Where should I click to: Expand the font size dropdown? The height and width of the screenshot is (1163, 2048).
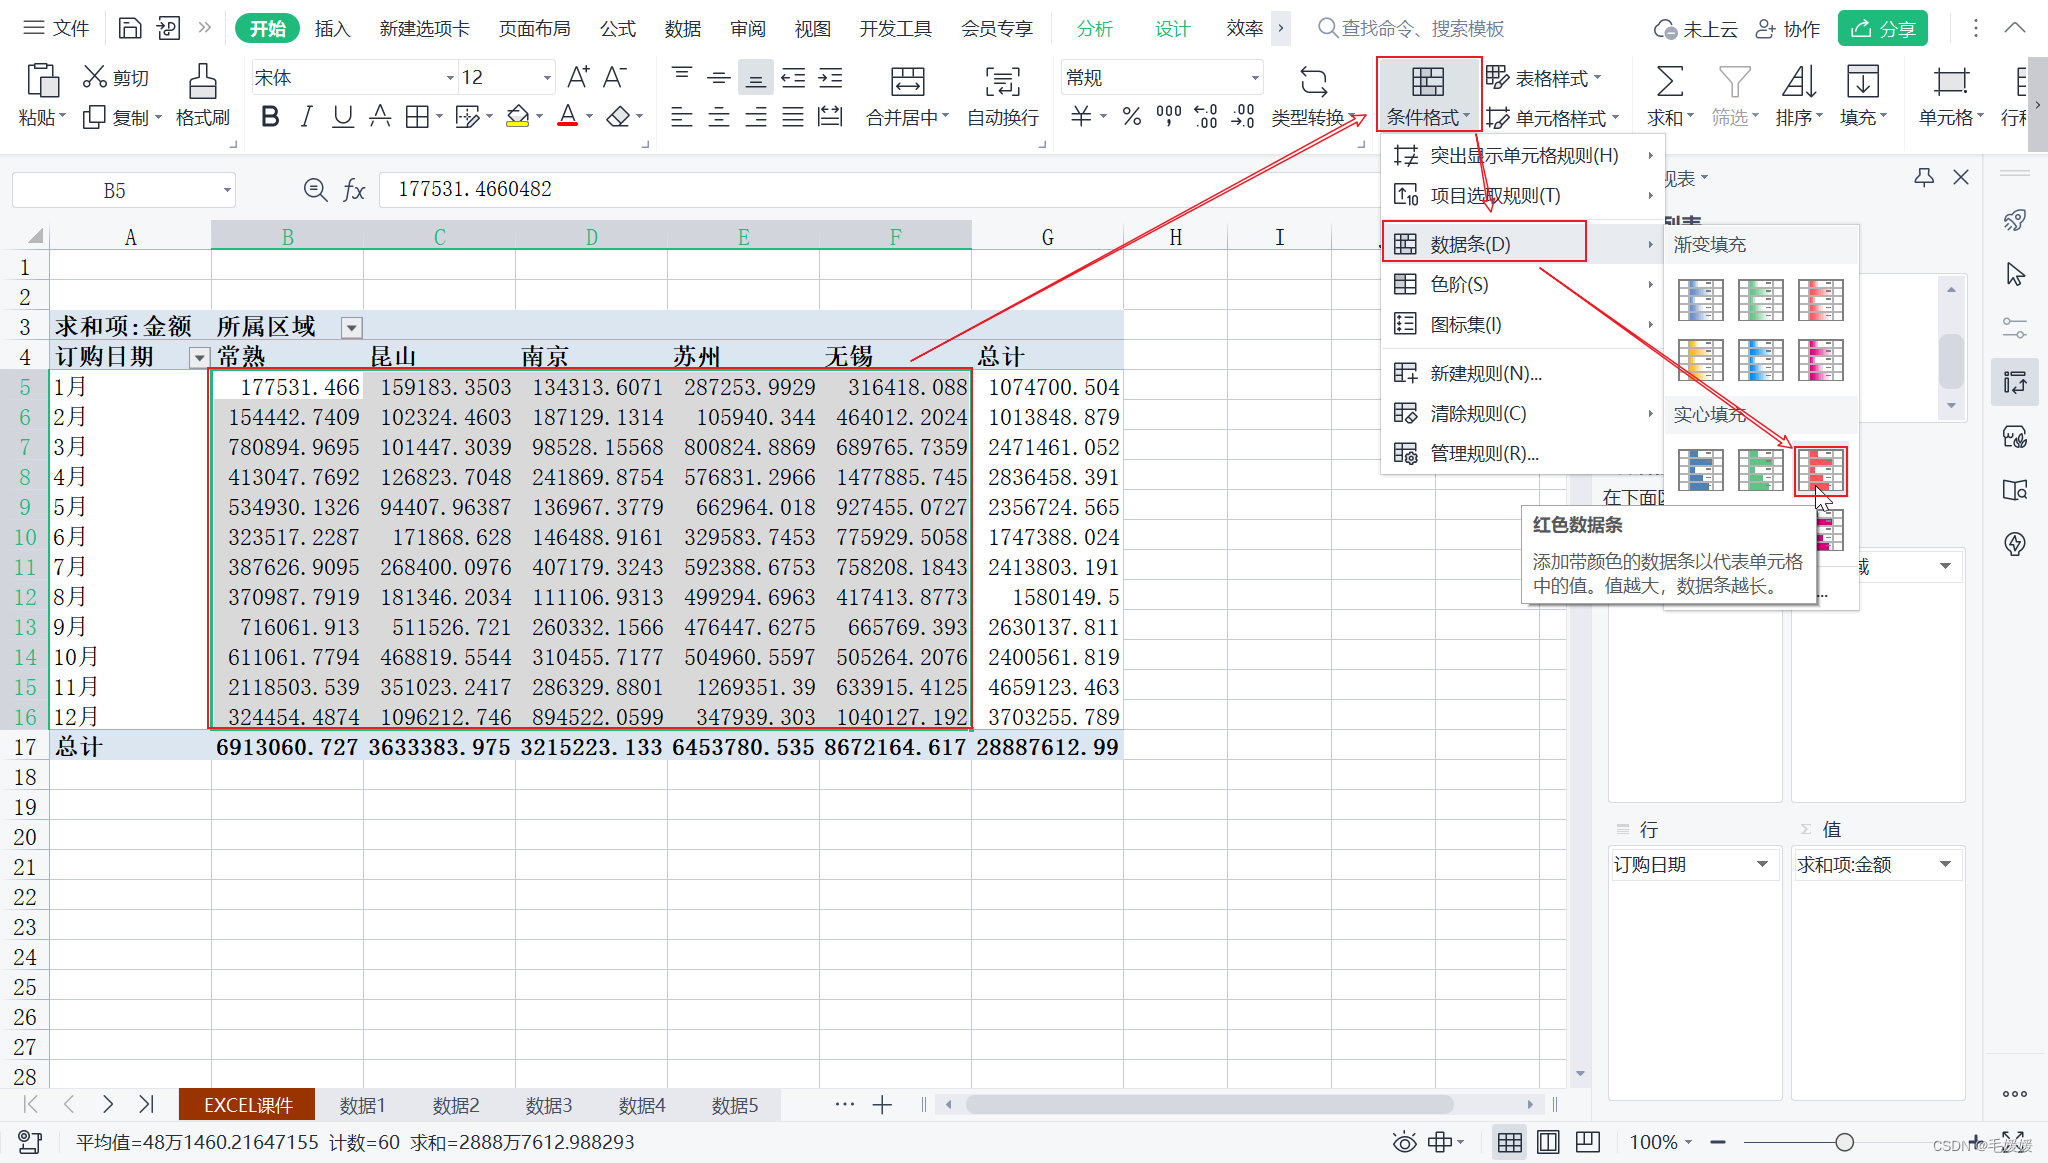(547, 78)
